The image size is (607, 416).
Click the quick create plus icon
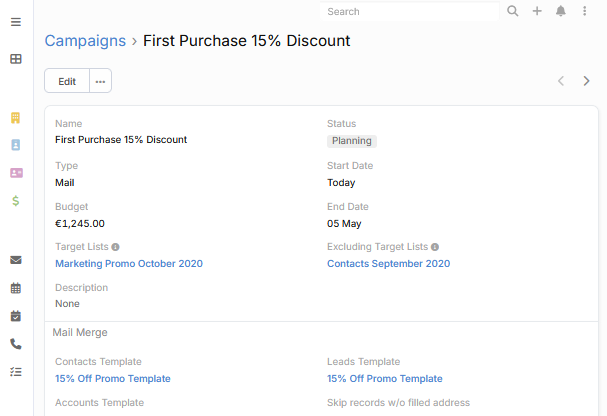537,12
